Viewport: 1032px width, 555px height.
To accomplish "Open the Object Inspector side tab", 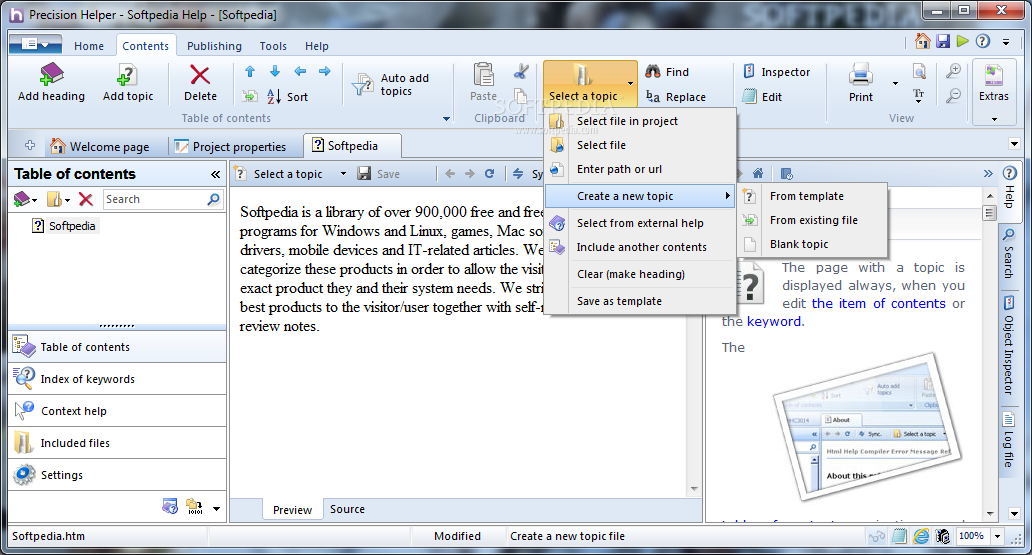I will pyautogui.click(x=1008, y=345).
